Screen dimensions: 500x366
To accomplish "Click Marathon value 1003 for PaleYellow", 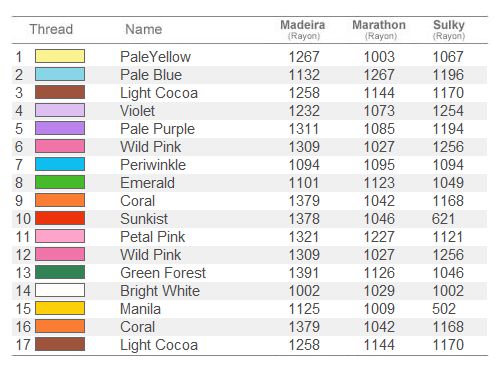I will 379,57.
